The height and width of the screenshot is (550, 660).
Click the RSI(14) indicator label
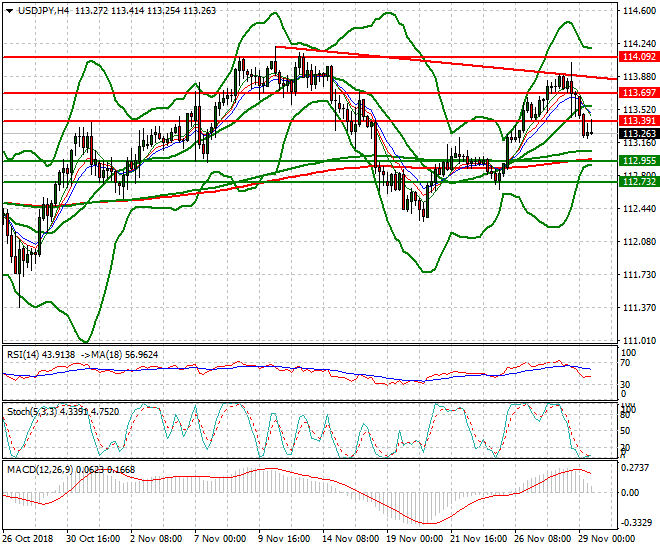click(25, 353)
